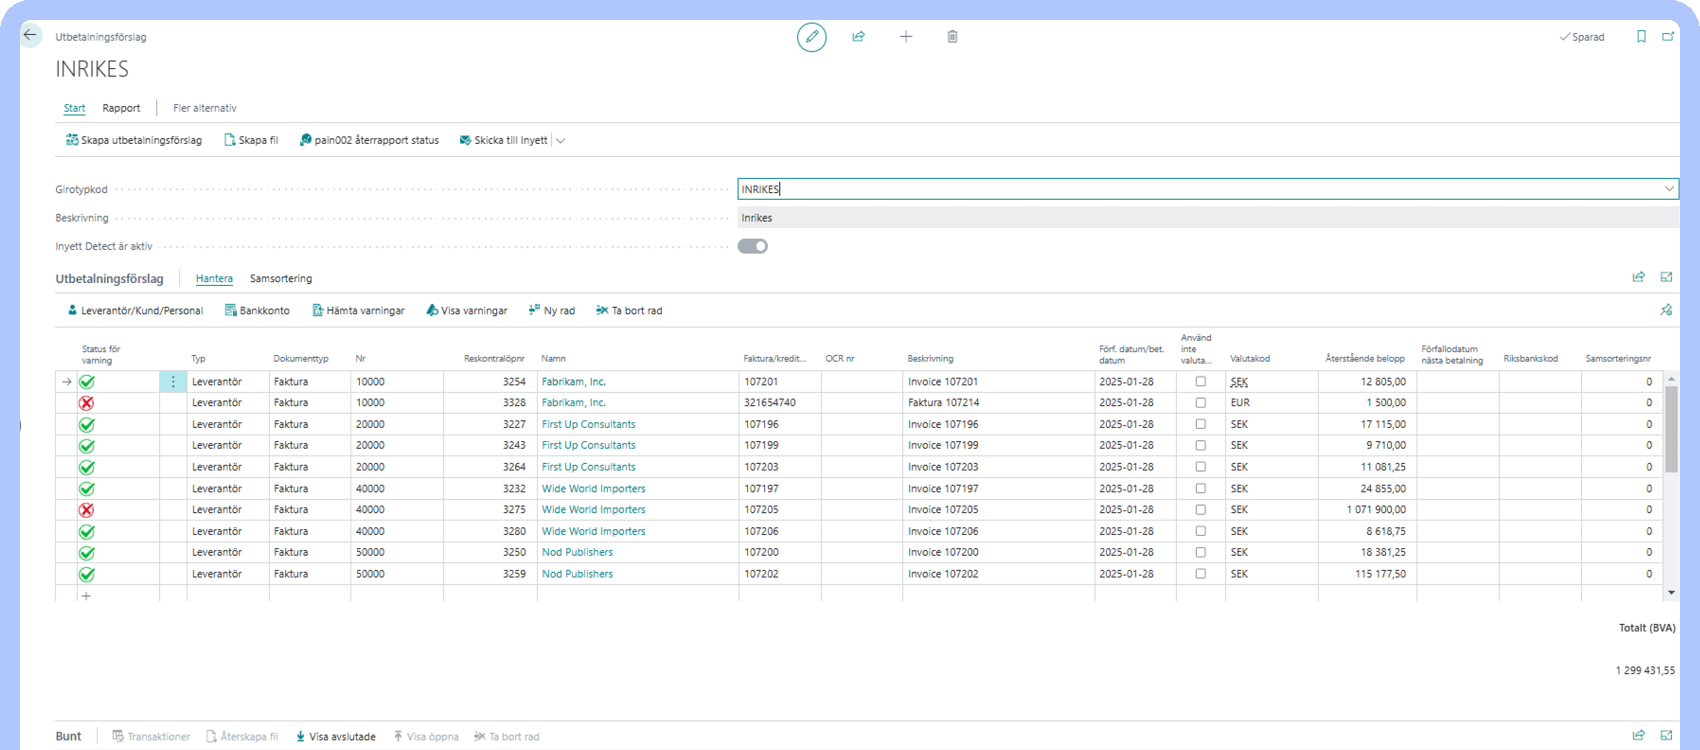
Task: Click the table scrollbar up arrow
Action: click(x=1671, y=379)
